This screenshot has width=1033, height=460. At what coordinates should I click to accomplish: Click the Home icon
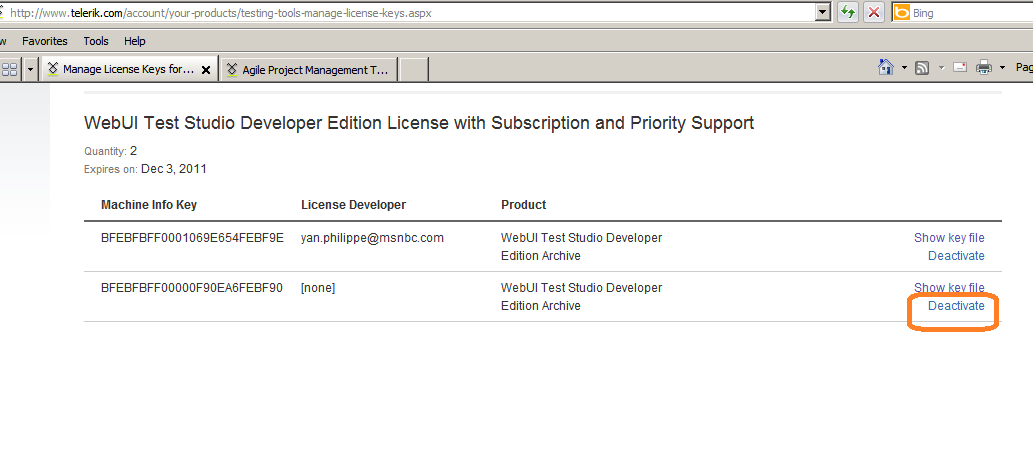click(886, 67)
